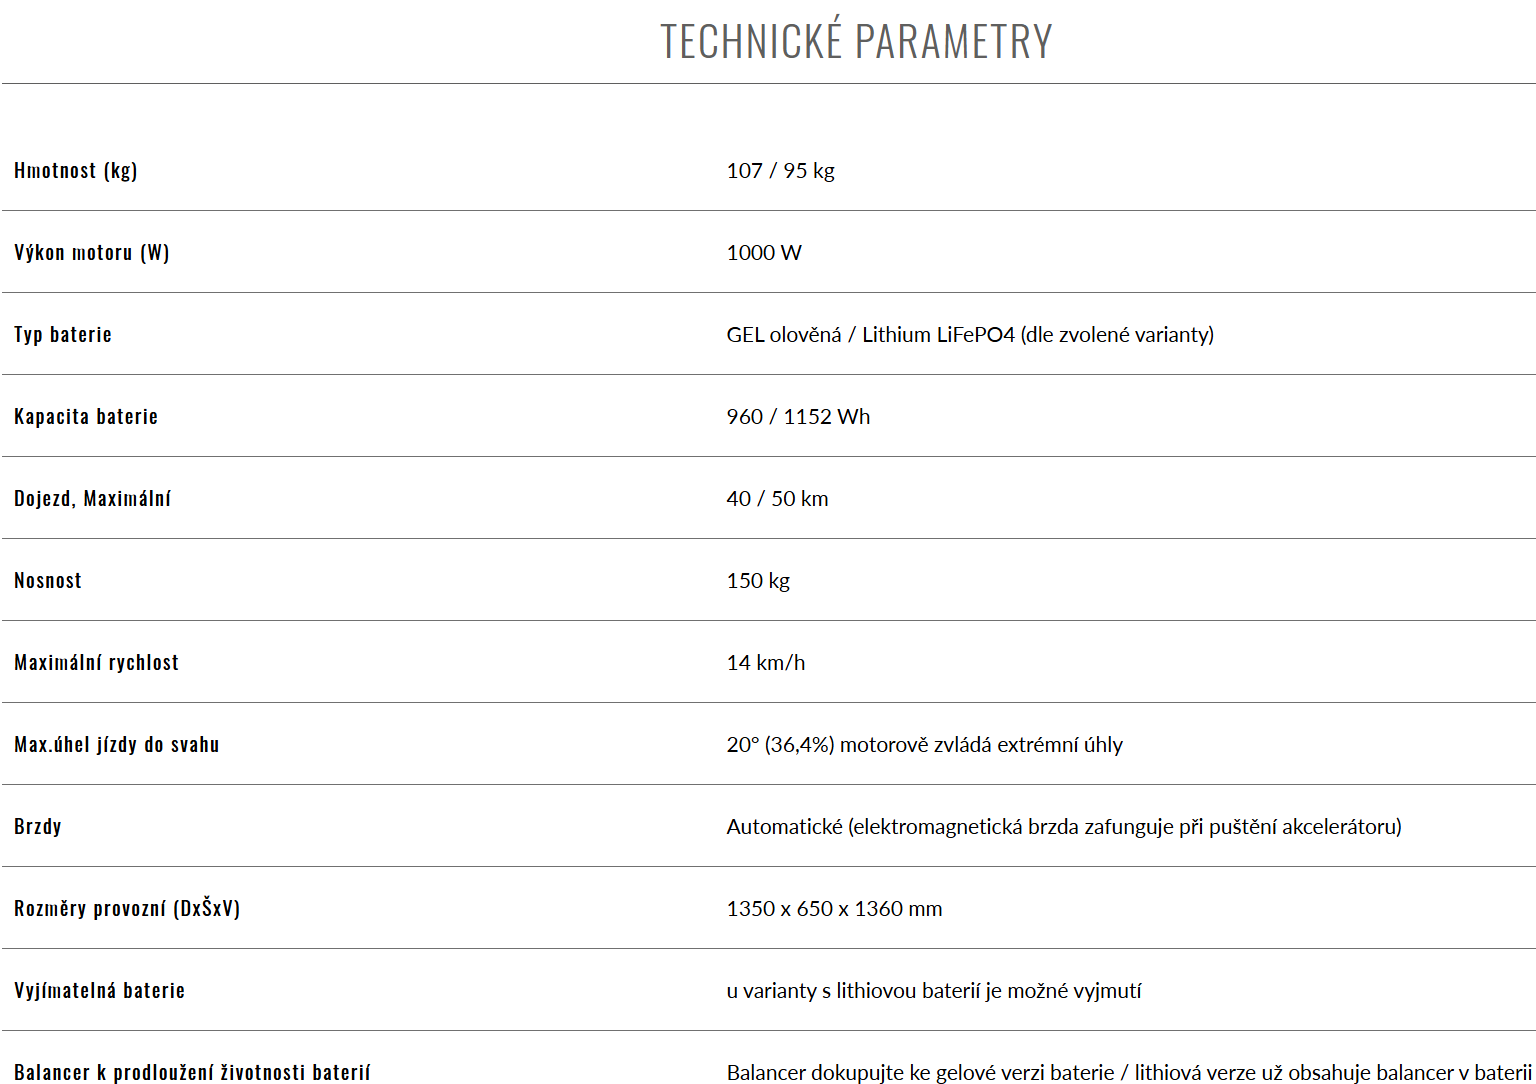
Task: Click the Balancer k prodloužení životnosti baterií label
Action: (192, 1072)
